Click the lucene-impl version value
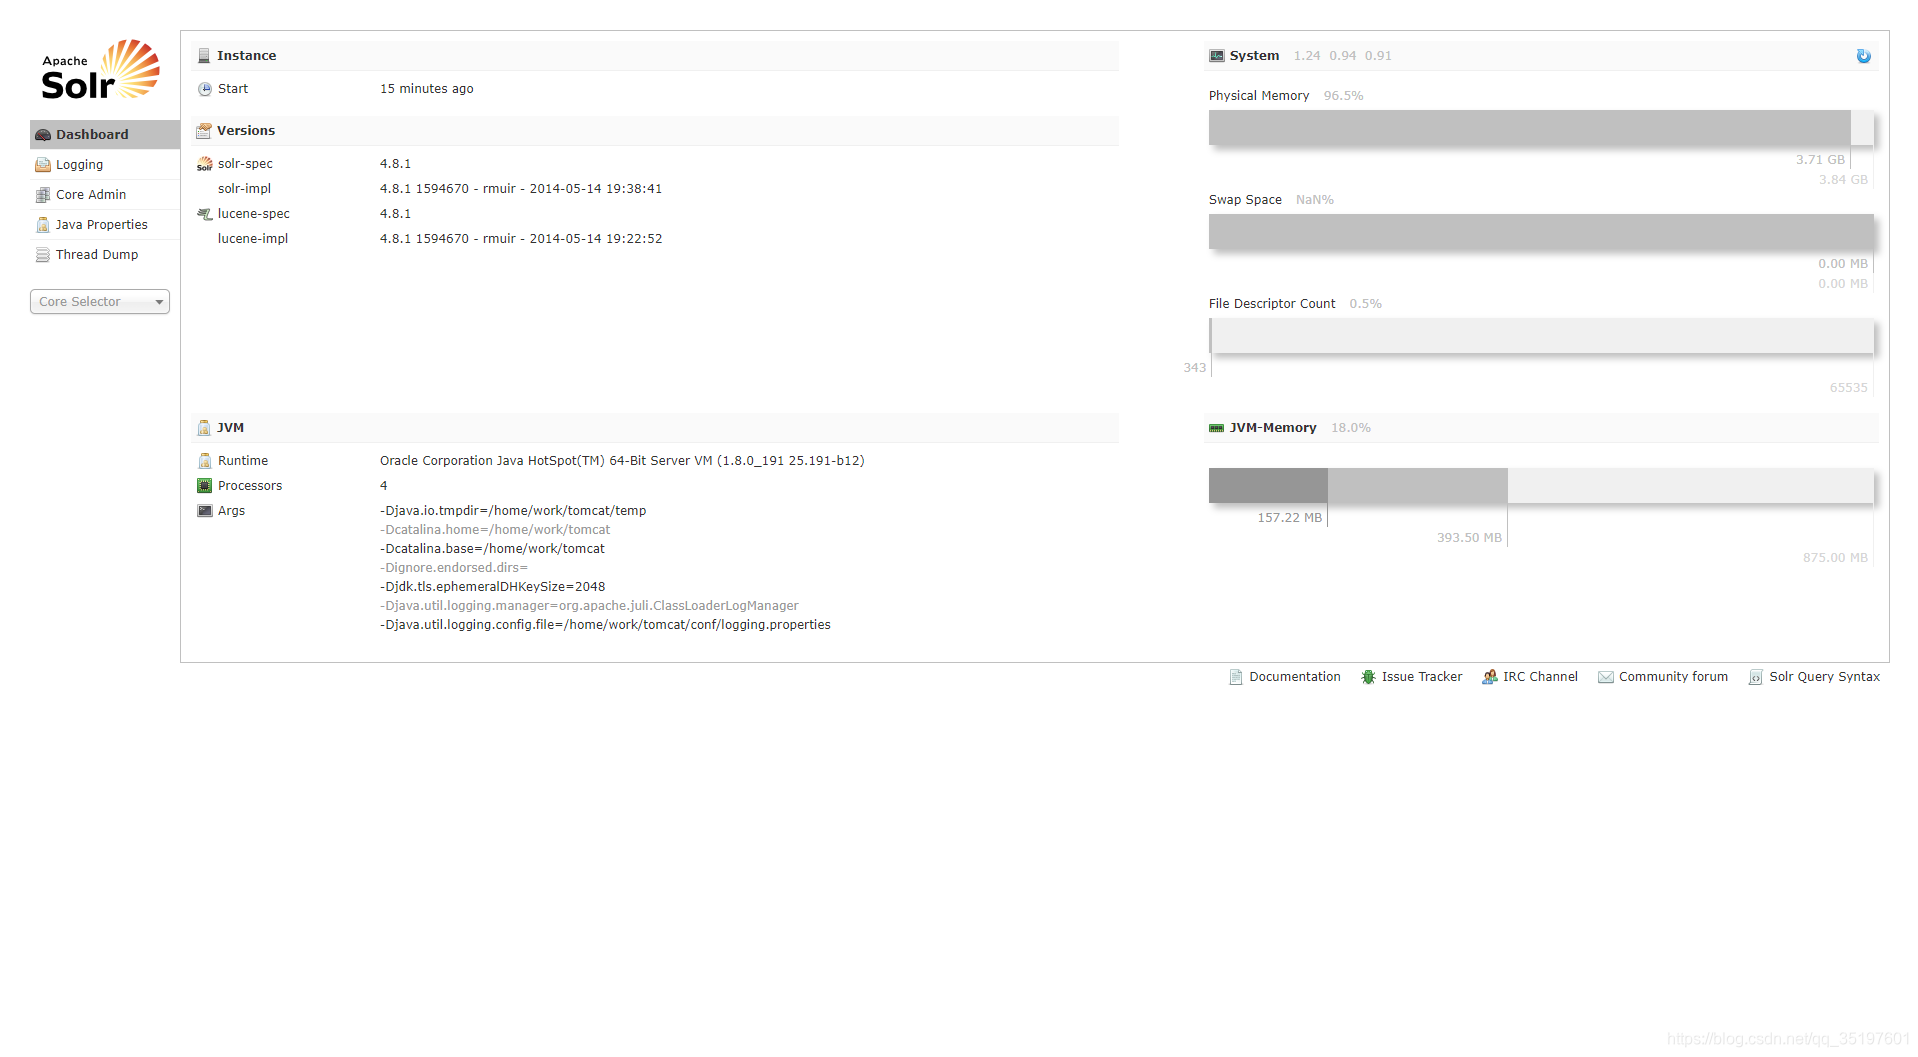Image resolution: width=1918 pixels, height=1057 pixels. [x=521, y=239]
